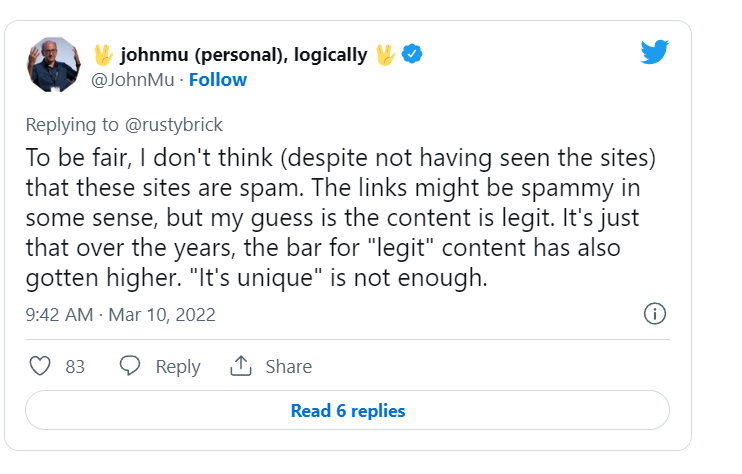Open the JohnMu profile avatar photo
This screenshot has height=474, width=742.
[53, 66]
